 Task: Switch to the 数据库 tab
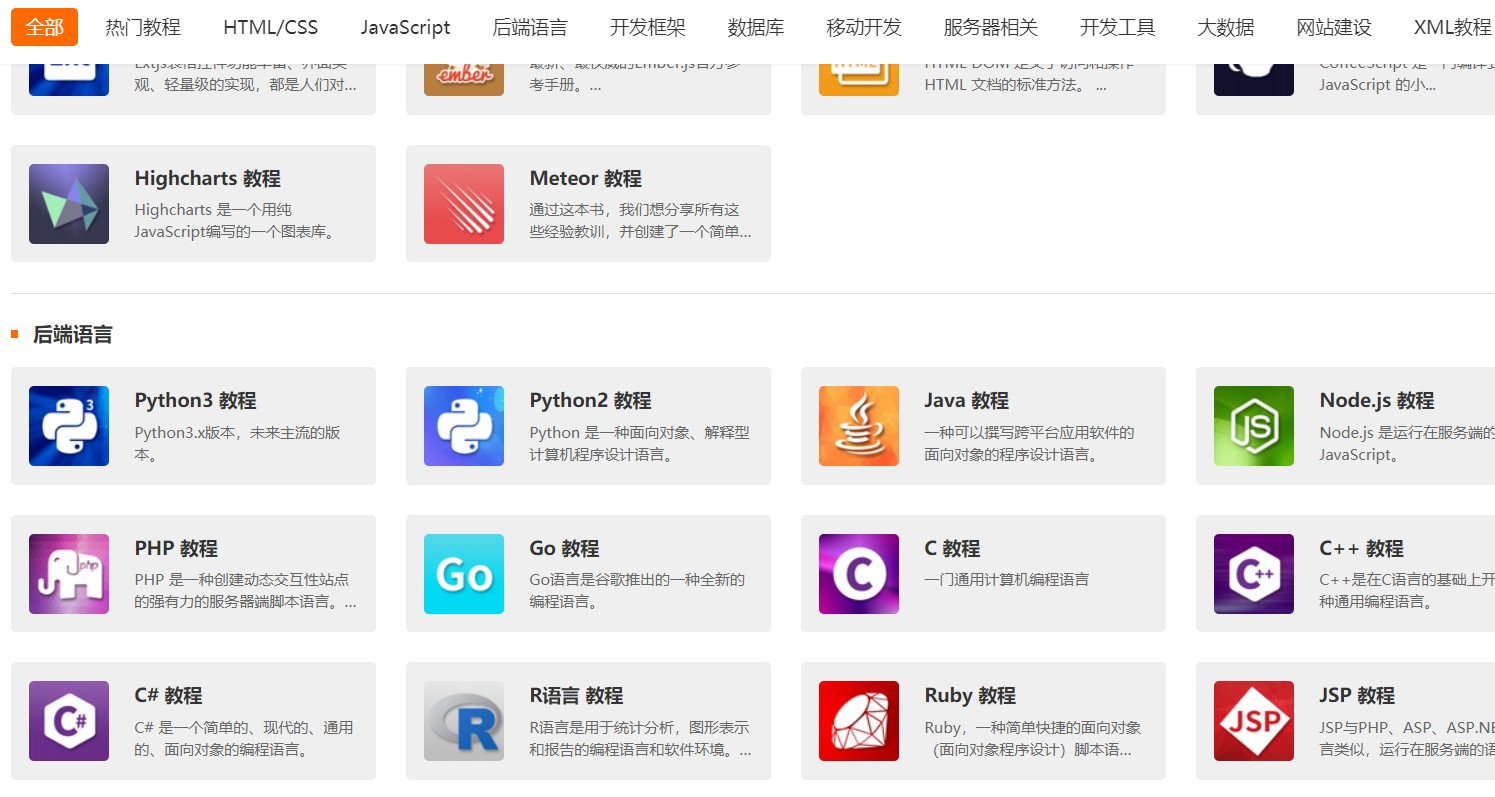[756, 27]
